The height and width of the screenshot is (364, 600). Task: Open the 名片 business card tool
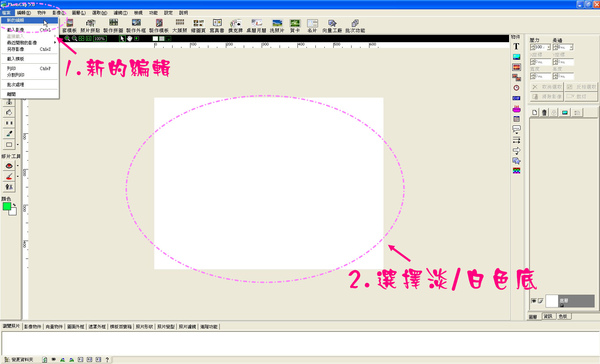coord(312,26)
